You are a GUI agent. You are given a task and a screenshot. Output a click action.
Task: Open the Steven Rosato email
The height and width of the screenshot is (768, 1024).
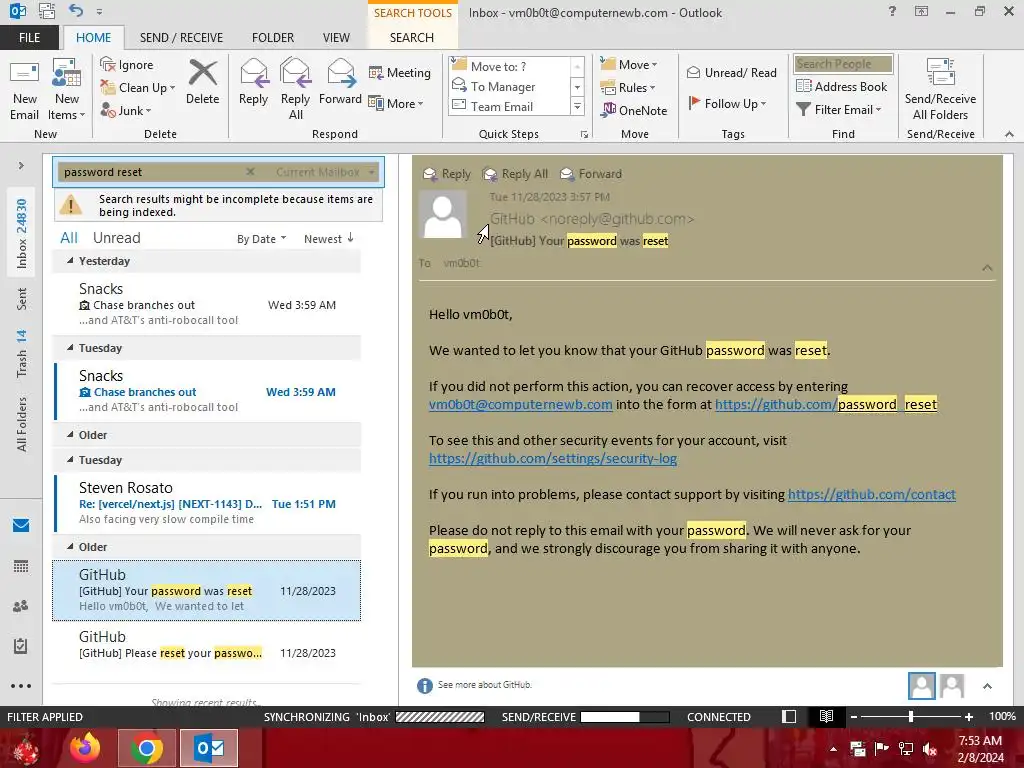(207, 503)
